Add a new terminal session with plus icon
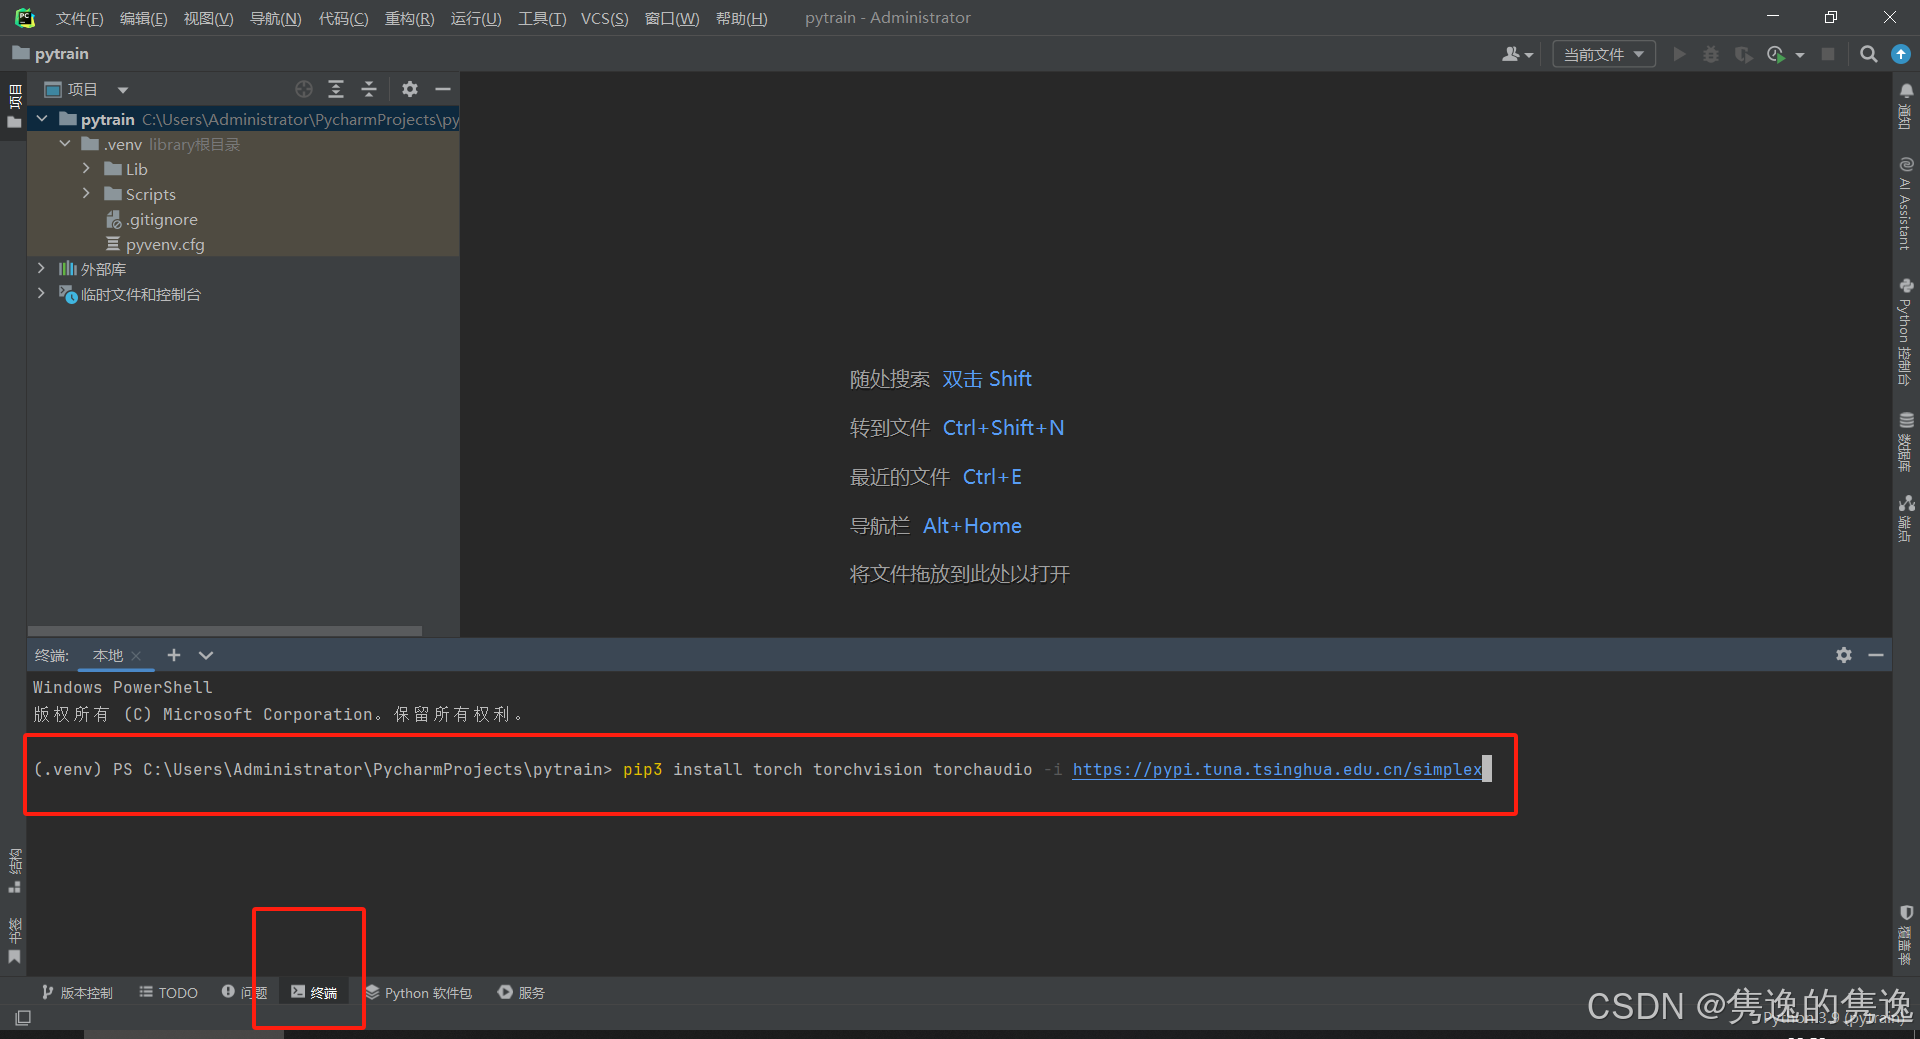Viewport: 1920px width, 1039px height. [x=173, y=655]
